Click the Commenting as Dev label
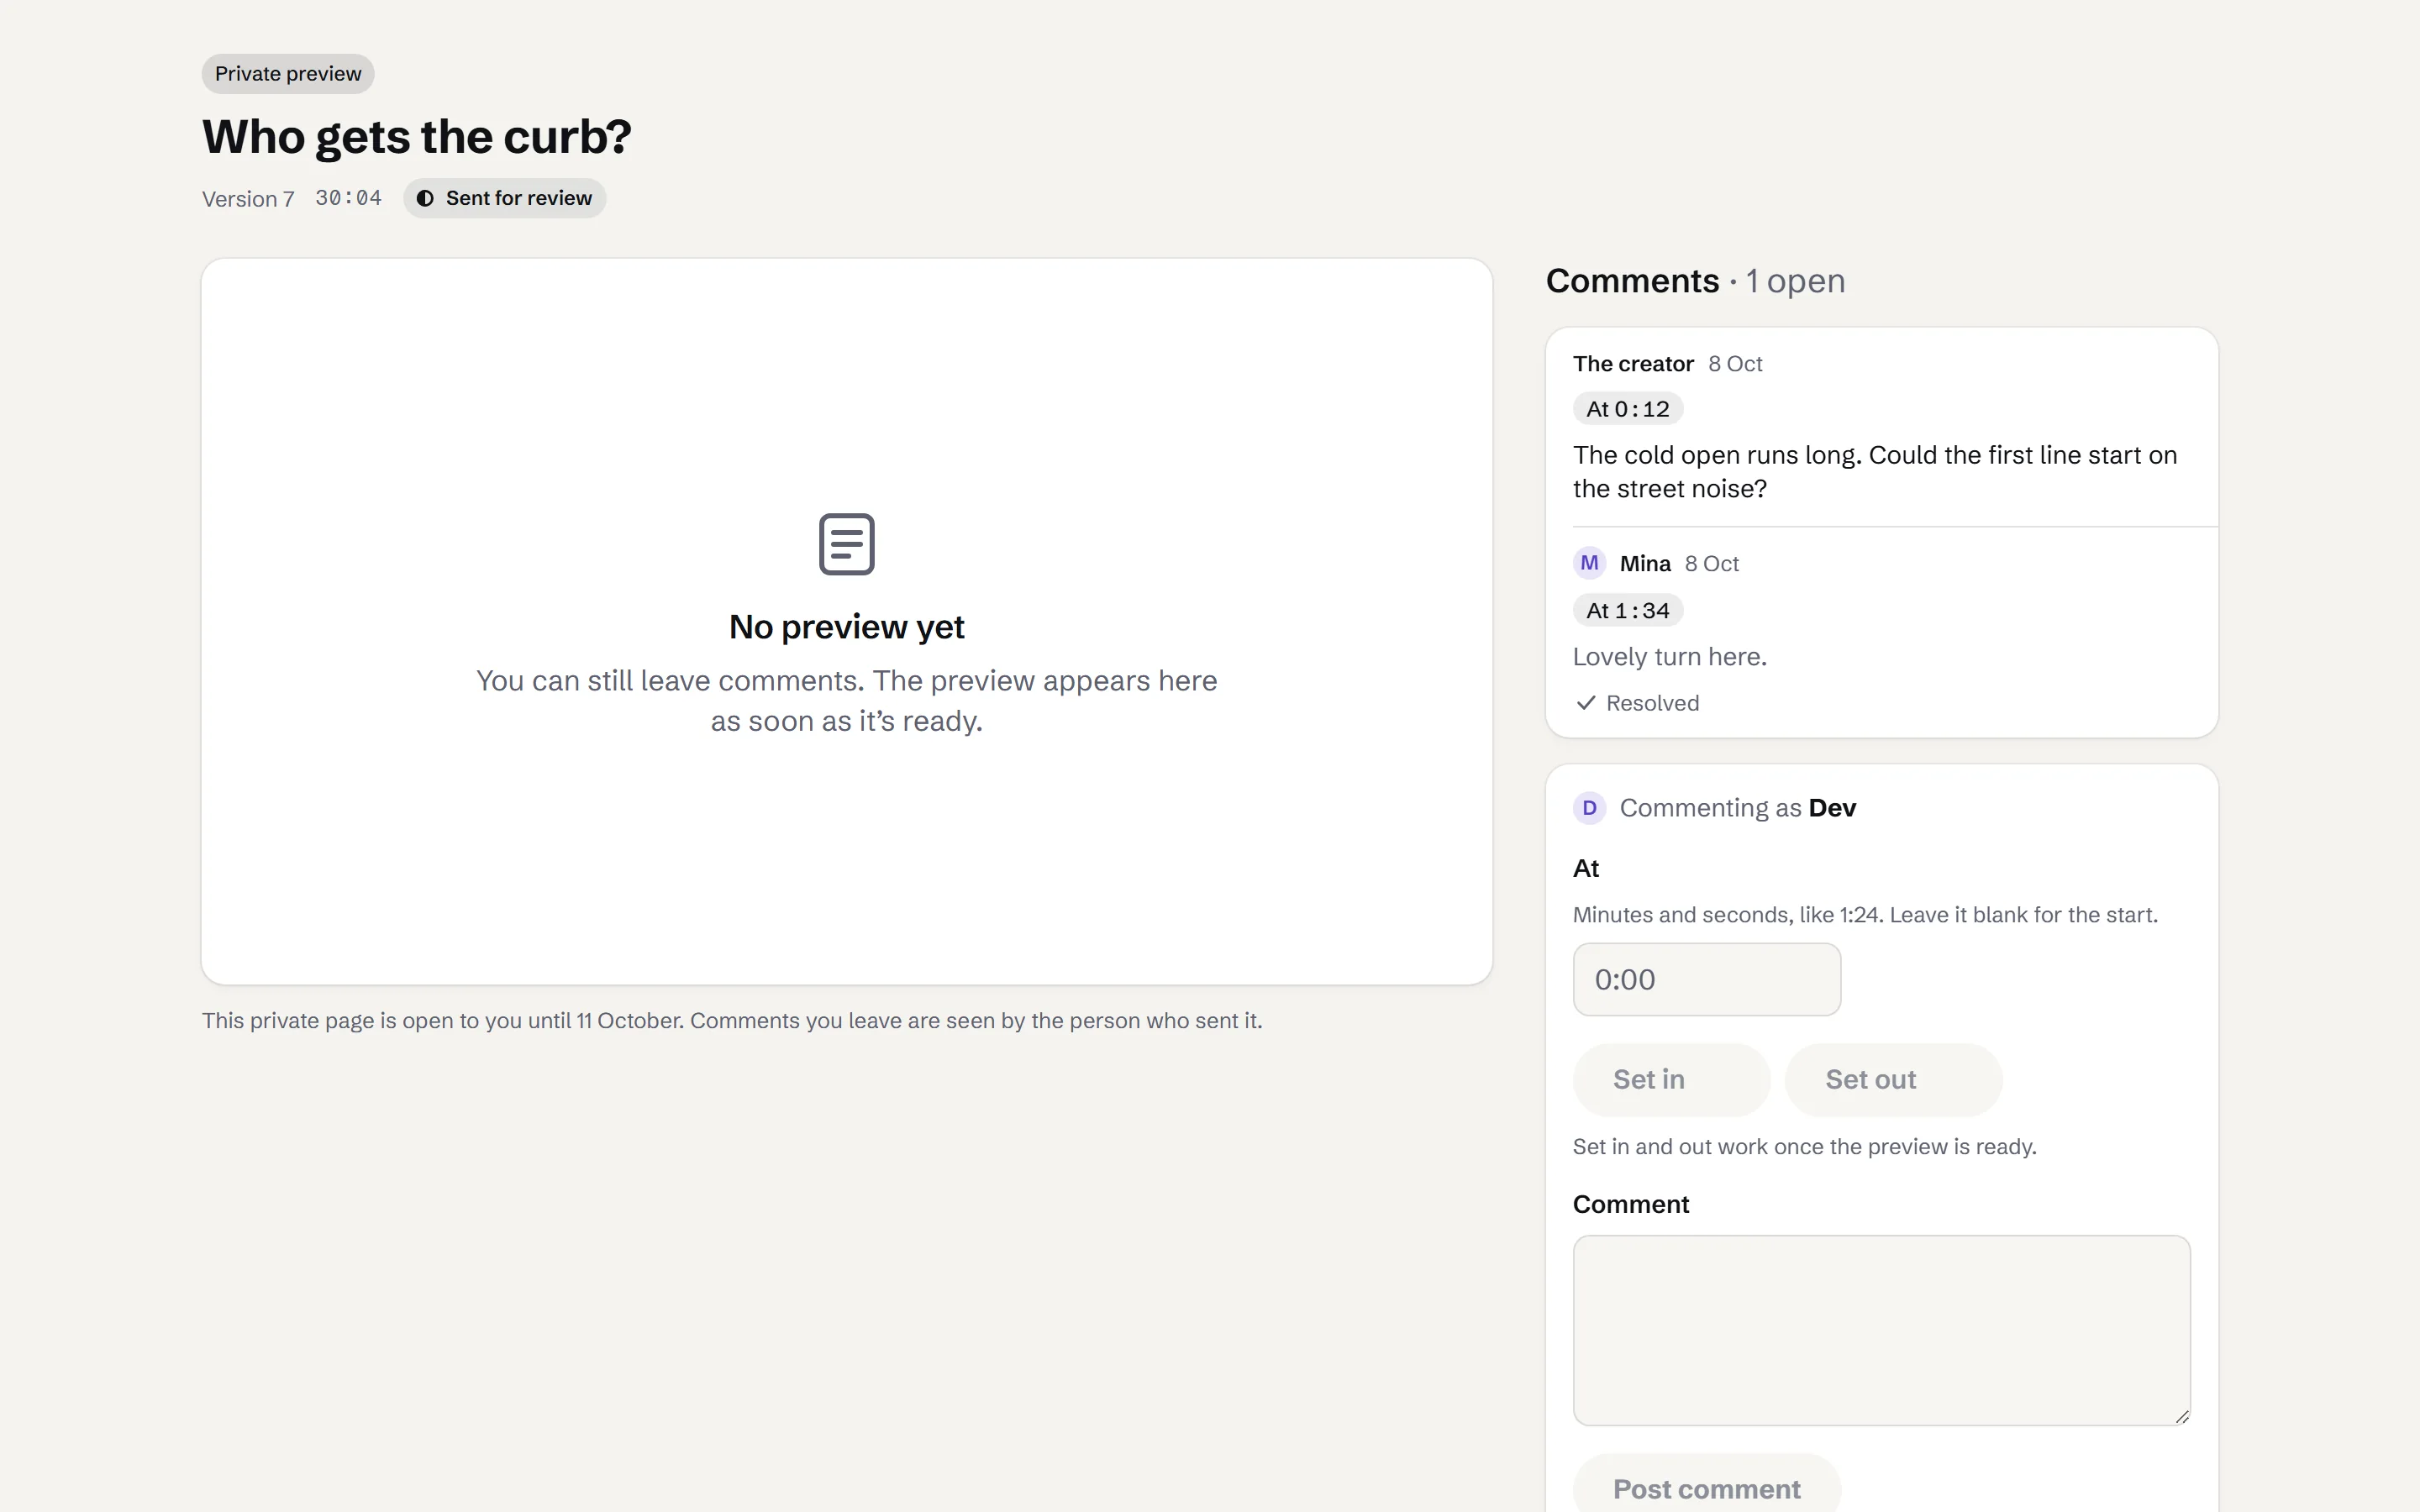This screenshot has height=1512, width=2420. point(1737,808)
